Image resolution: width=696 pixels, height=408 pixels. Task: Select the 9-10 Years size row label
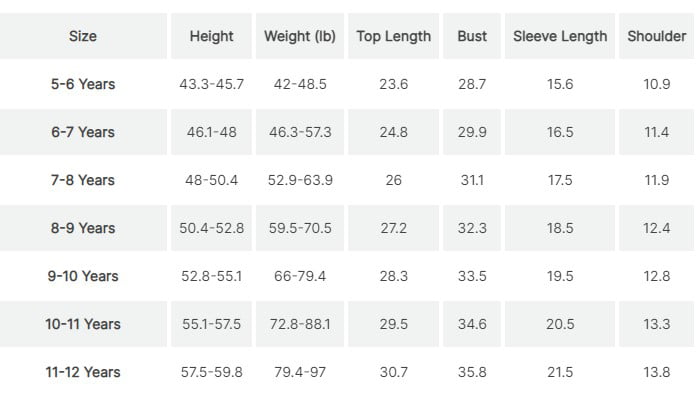[83, 276]
